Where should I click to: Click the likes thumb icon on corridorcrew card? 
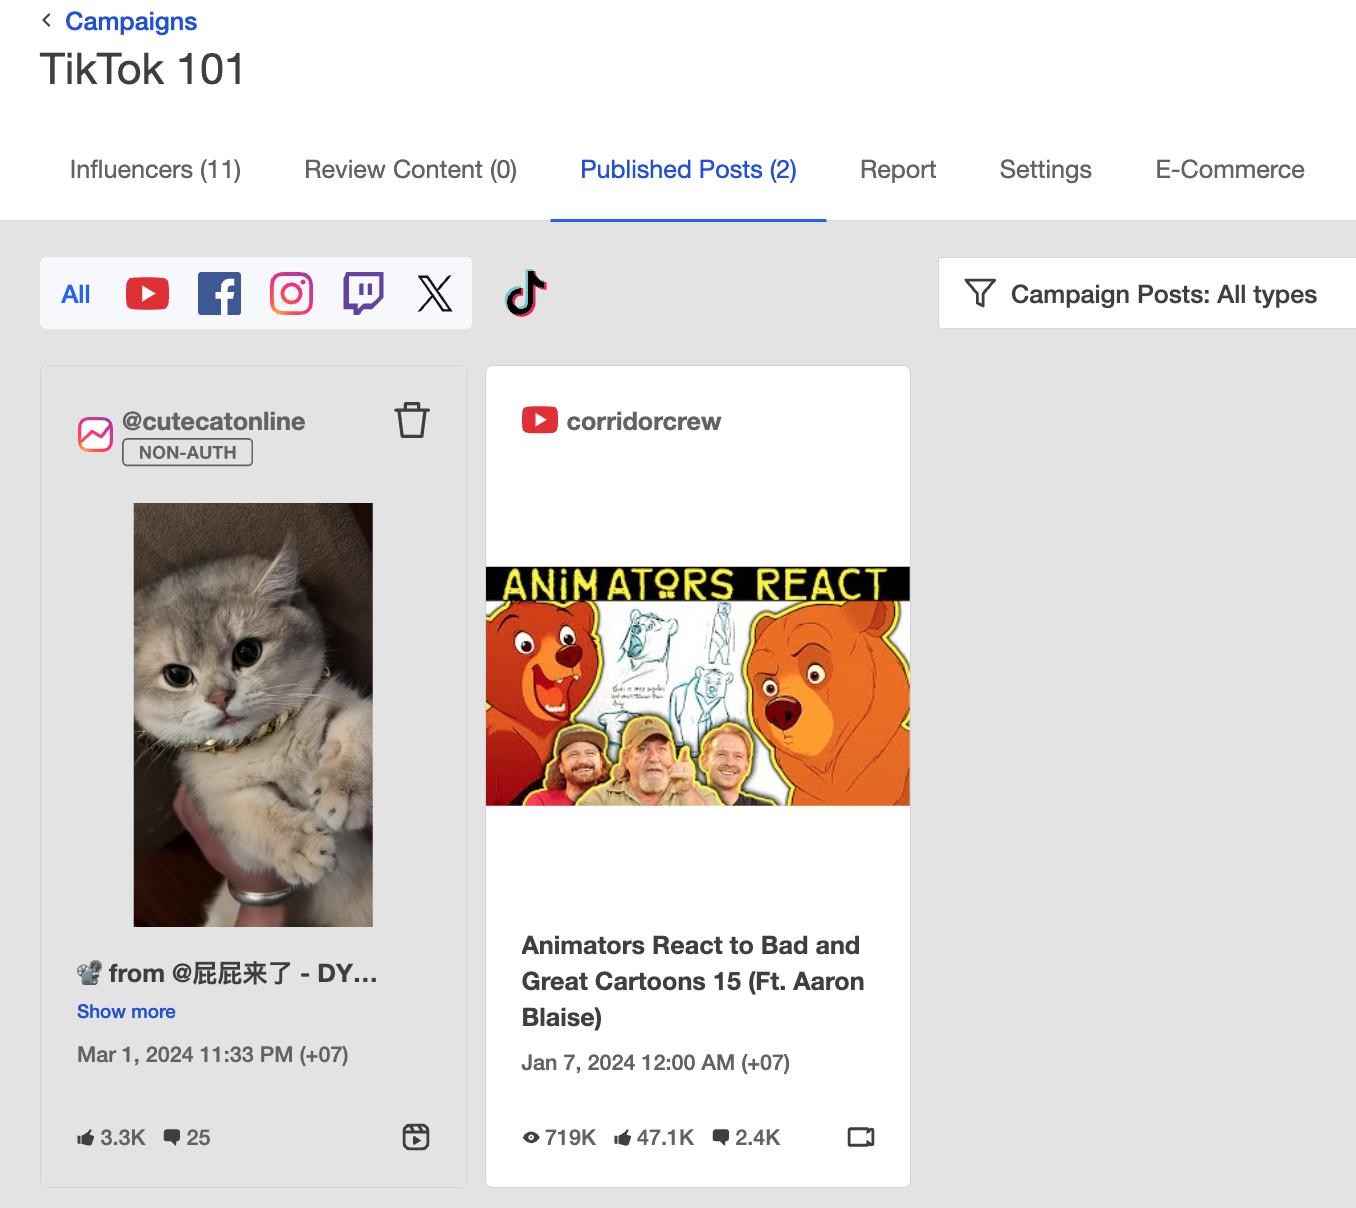(x=623, y=1138)
